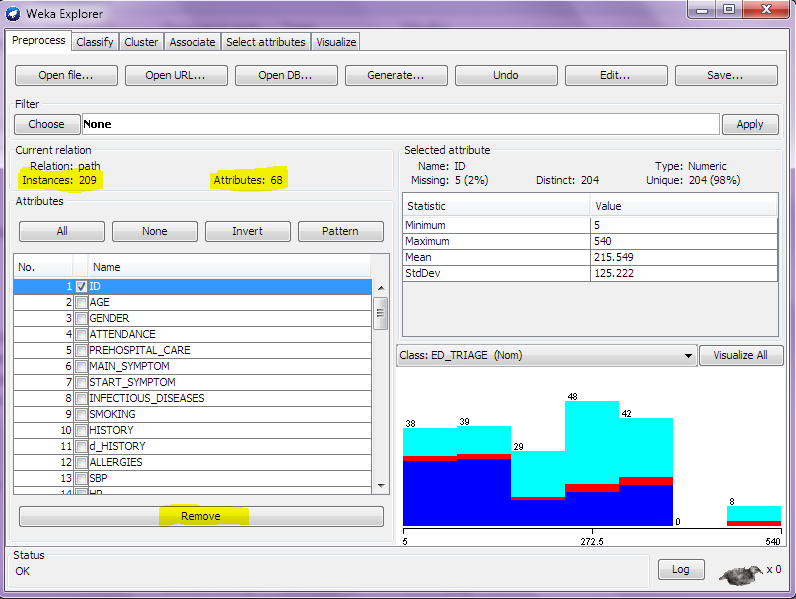
Task: Click the Instances: 209 label
Action: [59, 180]
